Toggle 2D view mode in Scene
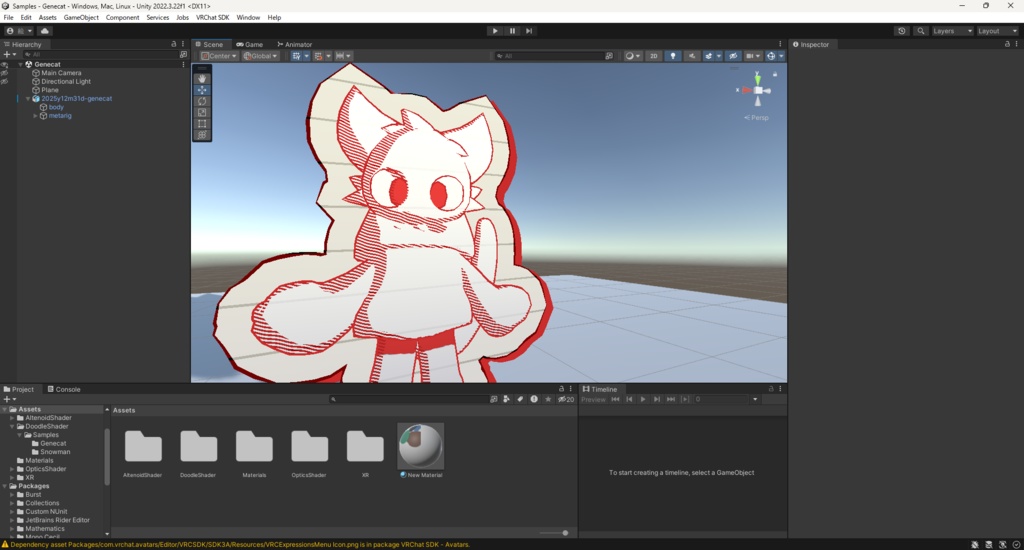 [x=653, y=56]
